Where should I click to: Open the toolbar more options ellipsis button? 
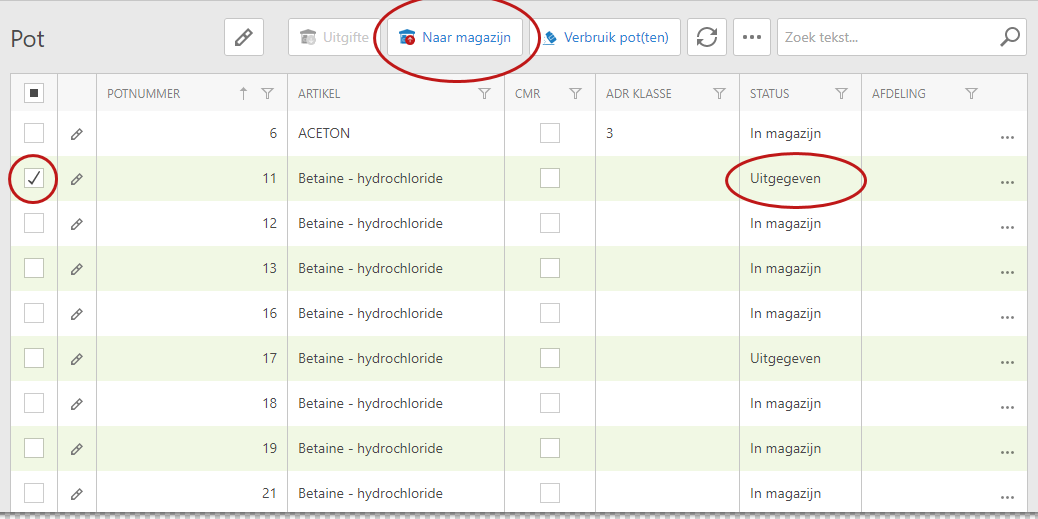tap(752, 38)
